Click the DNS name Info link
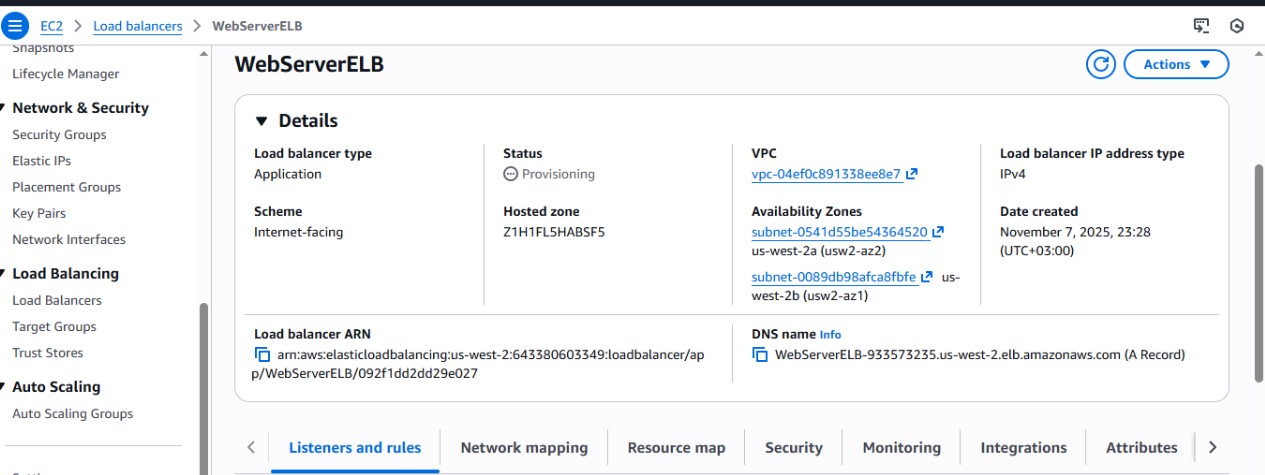1265x475 pixels. pos(831,335)
